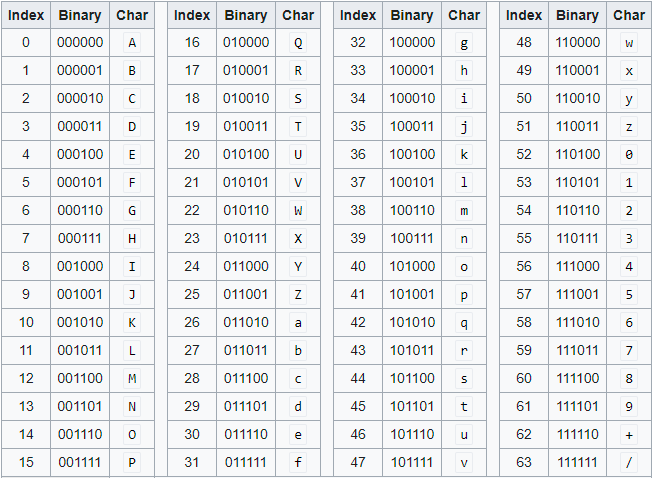Select binary value 111000
This screenshot has width=653, height=478.
tap(578, 266)
